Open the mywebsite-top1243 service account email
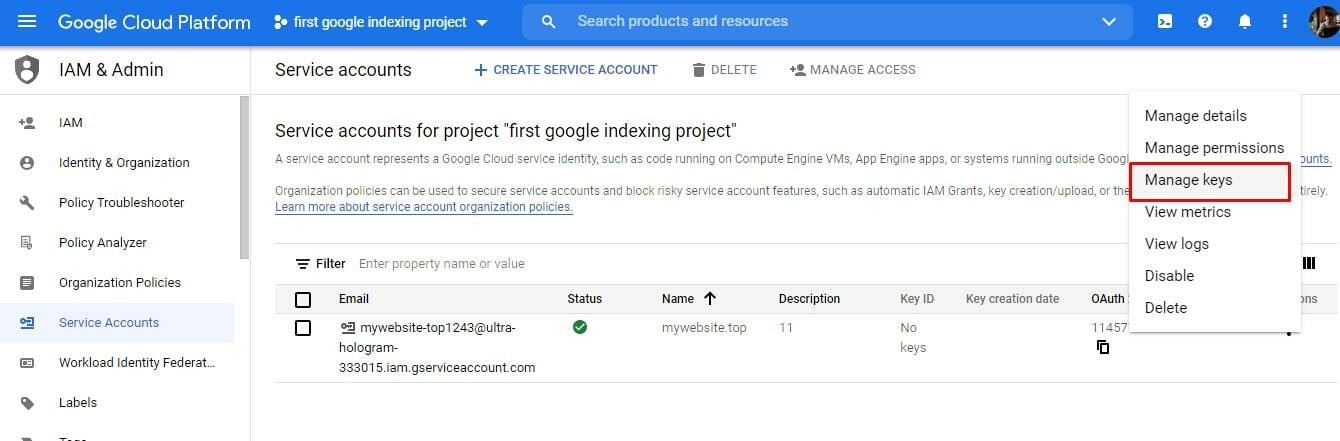Screen dimensions: 1340x441 coord(437,348)
